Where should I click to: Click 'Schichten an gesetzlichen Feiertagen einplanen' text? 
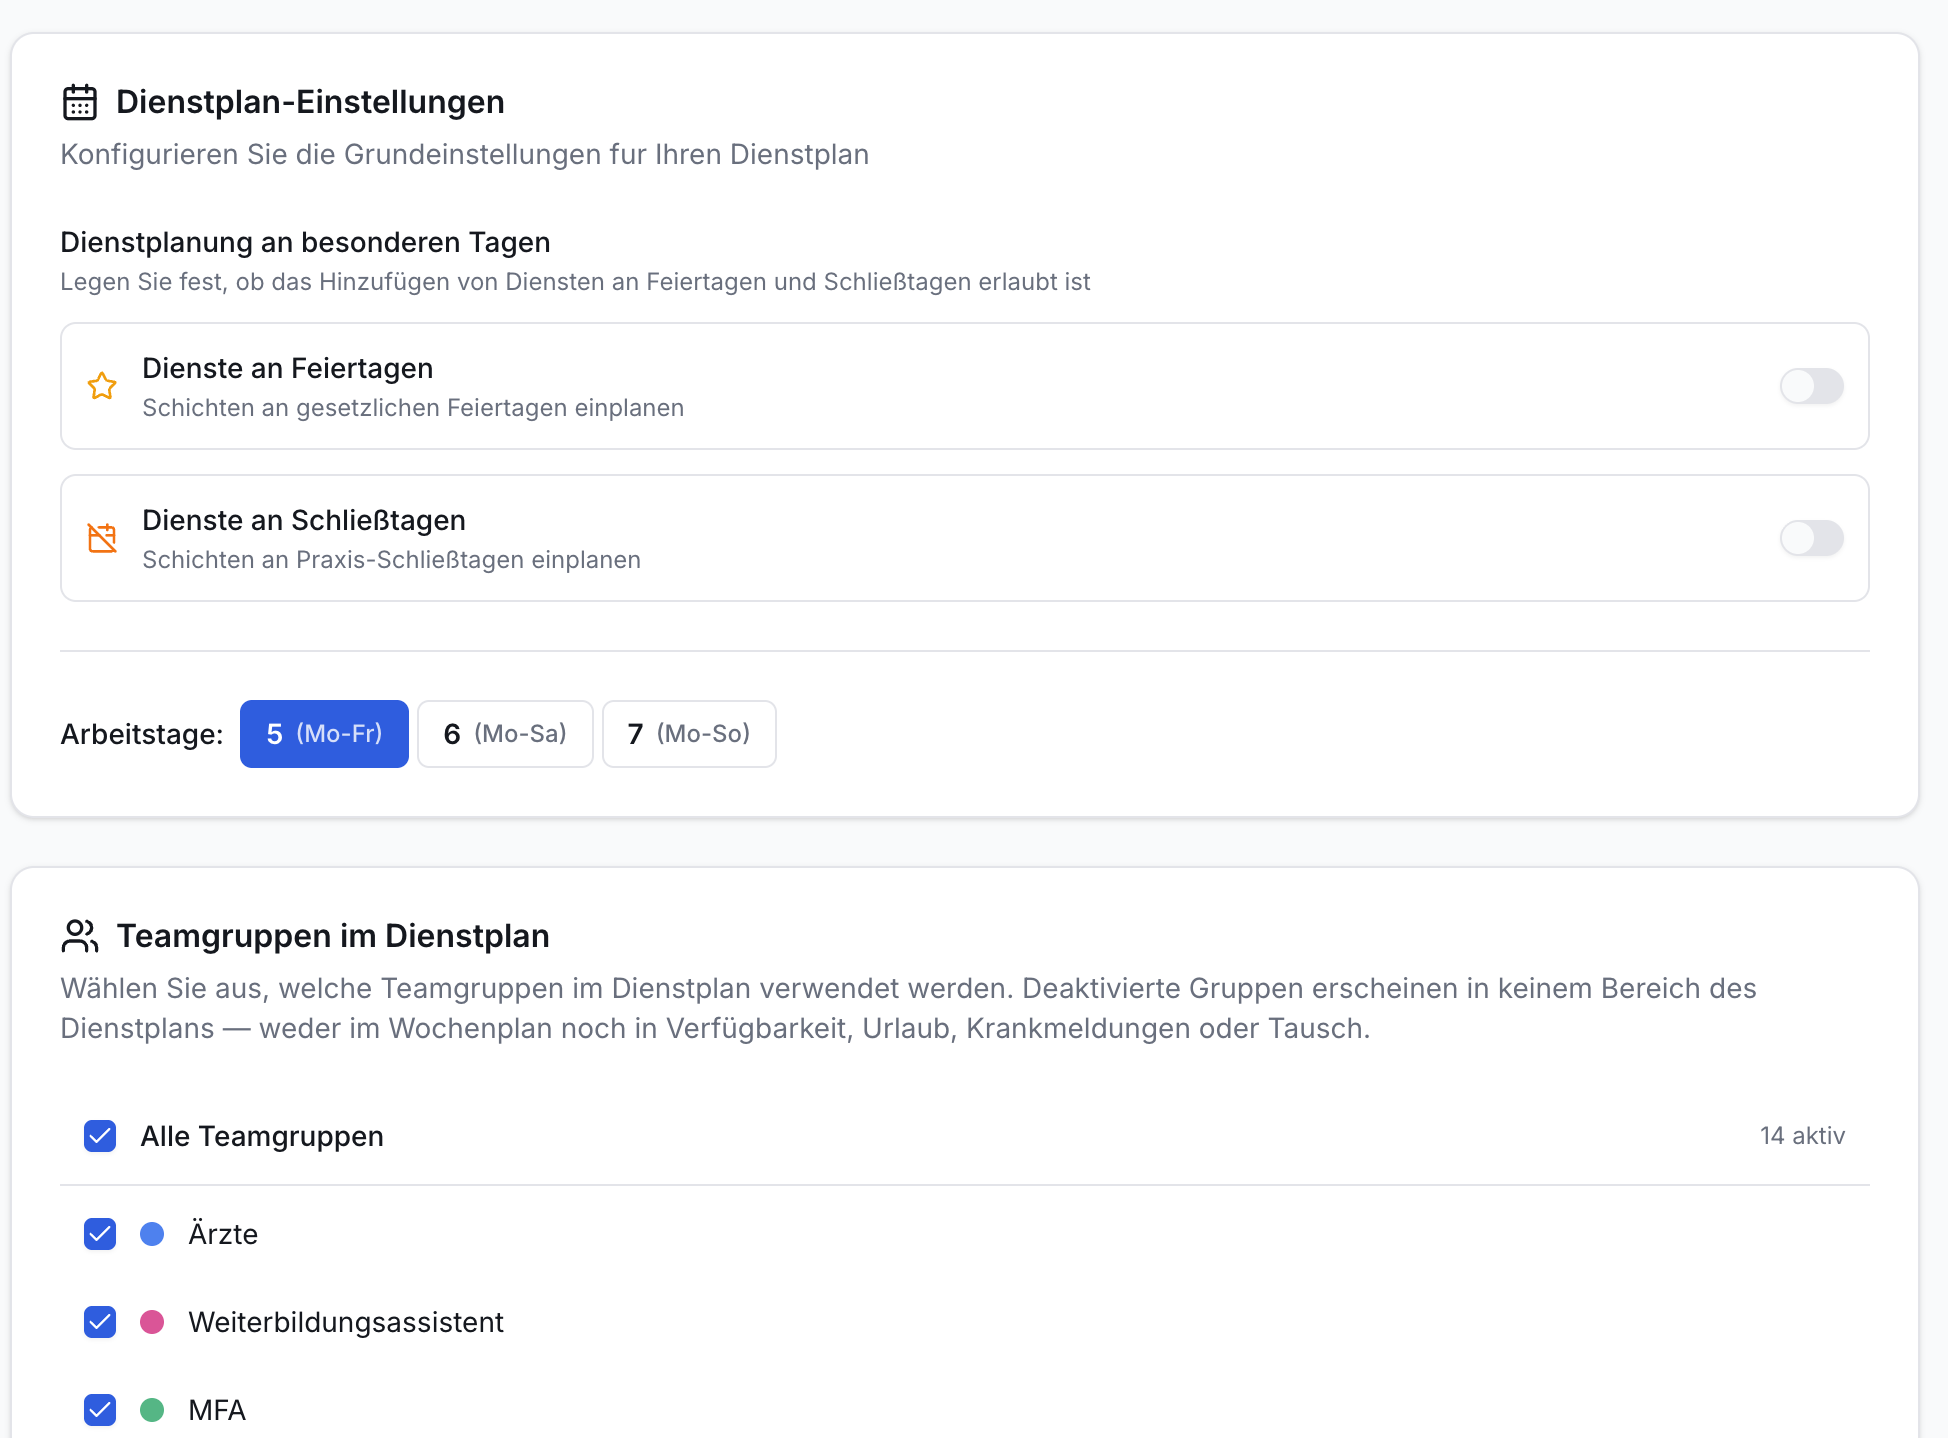pyautogui.click(x=413, y=408)
